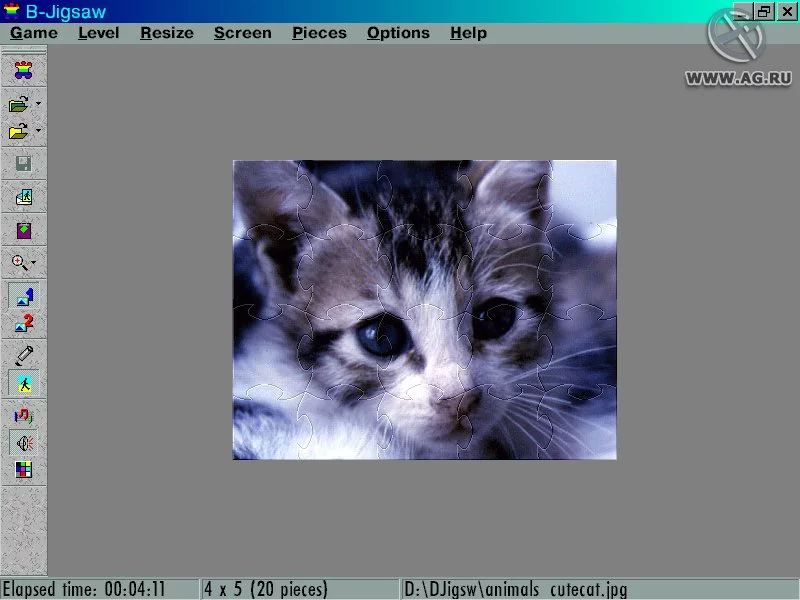Open the Screen menu
This screenshot has width=800, height=600.
coord(242,33)
